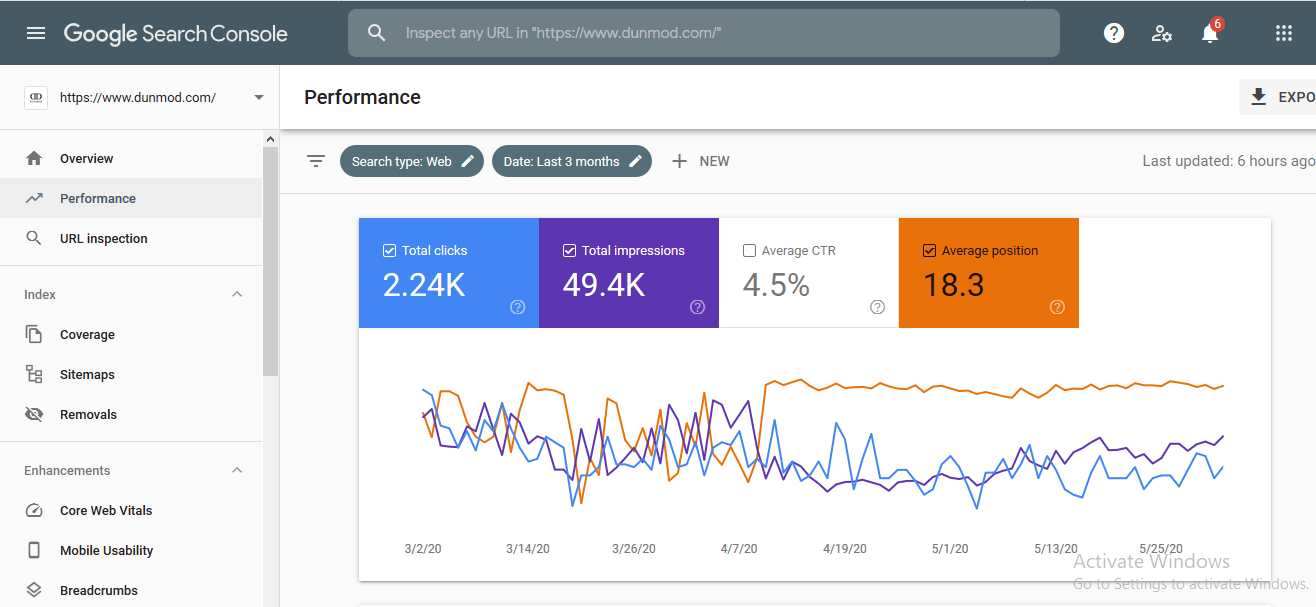The height and width of the screenshot is (607, 1316).
Task: Open URL inspection from sidebar
Action: click(131, 238)
